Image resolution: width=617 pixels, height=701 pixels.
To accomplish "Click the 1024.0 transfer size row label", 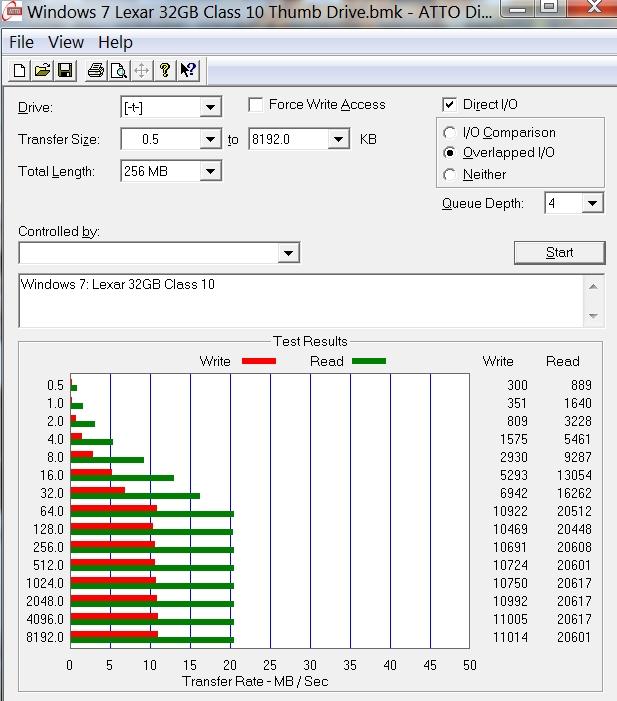I will [x=45, y=583].
